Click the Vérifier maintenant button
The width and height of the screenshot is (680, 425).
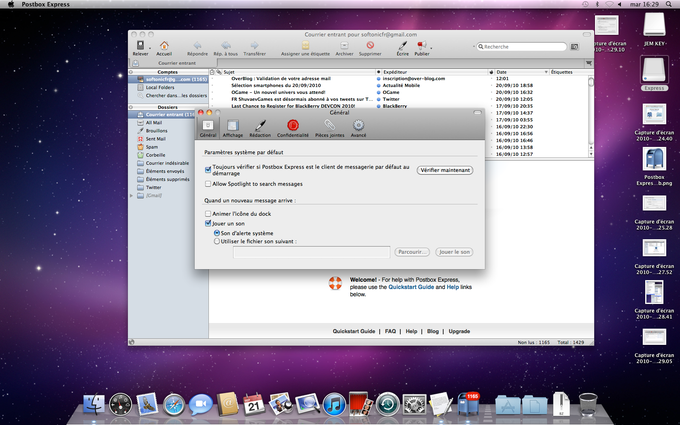tap(445, 170)
